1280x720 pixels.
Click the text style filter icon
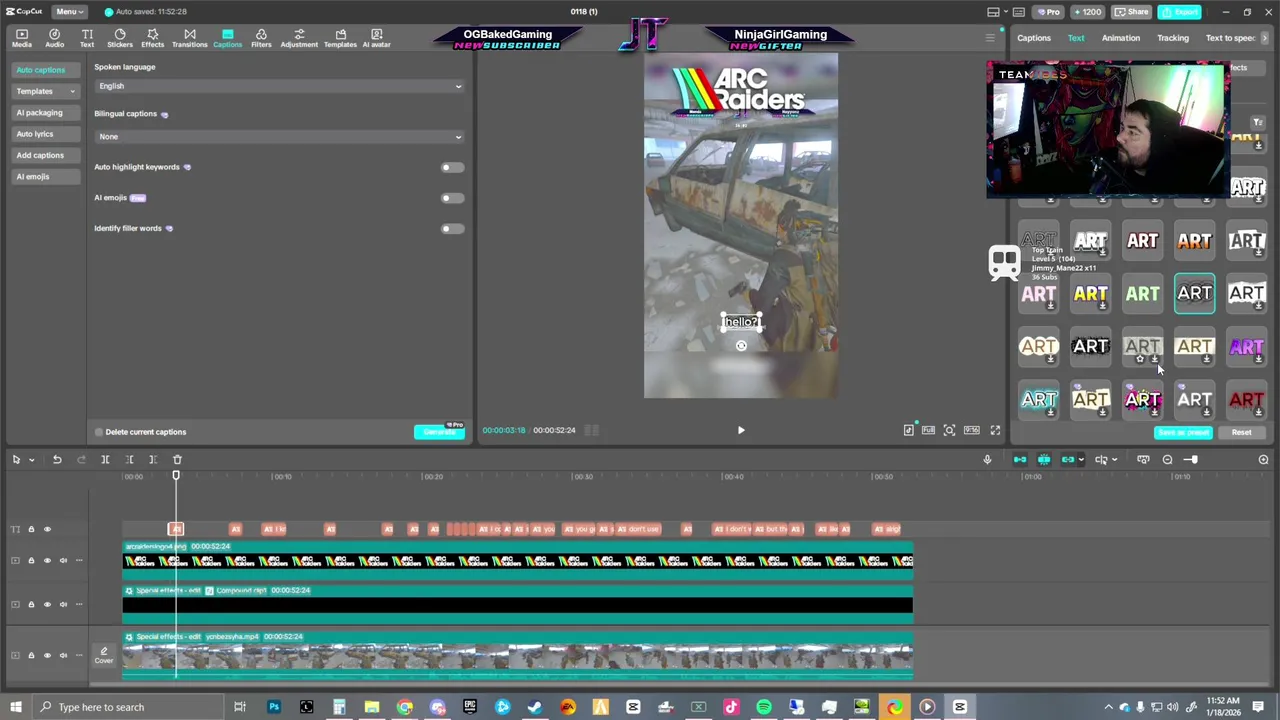(x=1257, y=122)
